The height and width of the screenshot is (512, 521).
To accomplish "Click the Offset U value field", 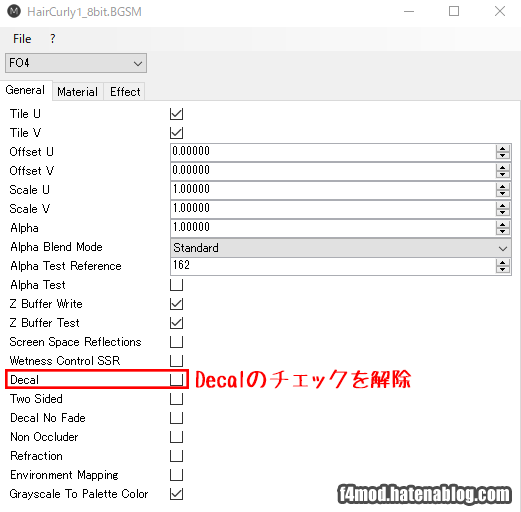I will pyautogui.click(x=333, y=152).
